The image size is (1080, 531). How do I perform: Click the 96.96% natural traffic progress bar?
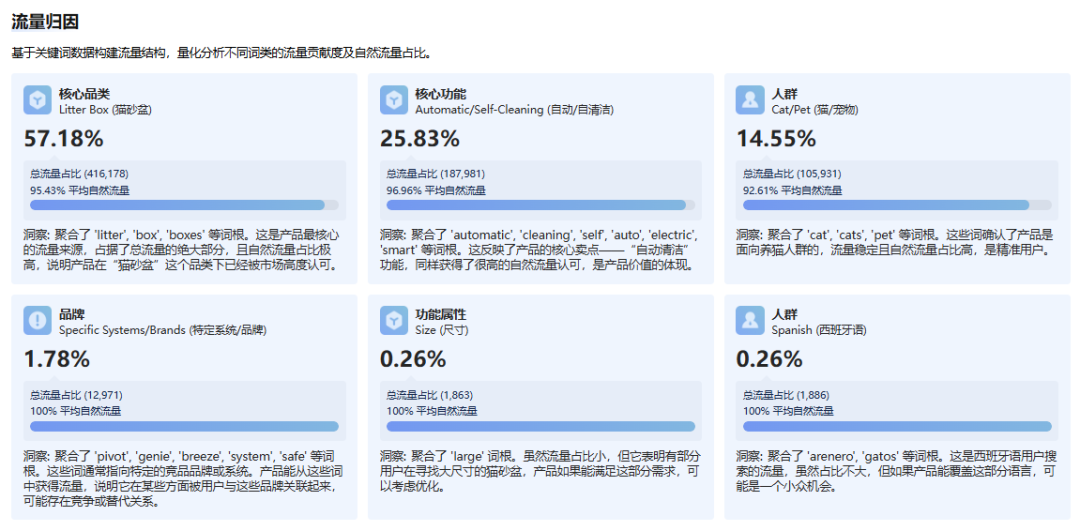tap(541, 205)
